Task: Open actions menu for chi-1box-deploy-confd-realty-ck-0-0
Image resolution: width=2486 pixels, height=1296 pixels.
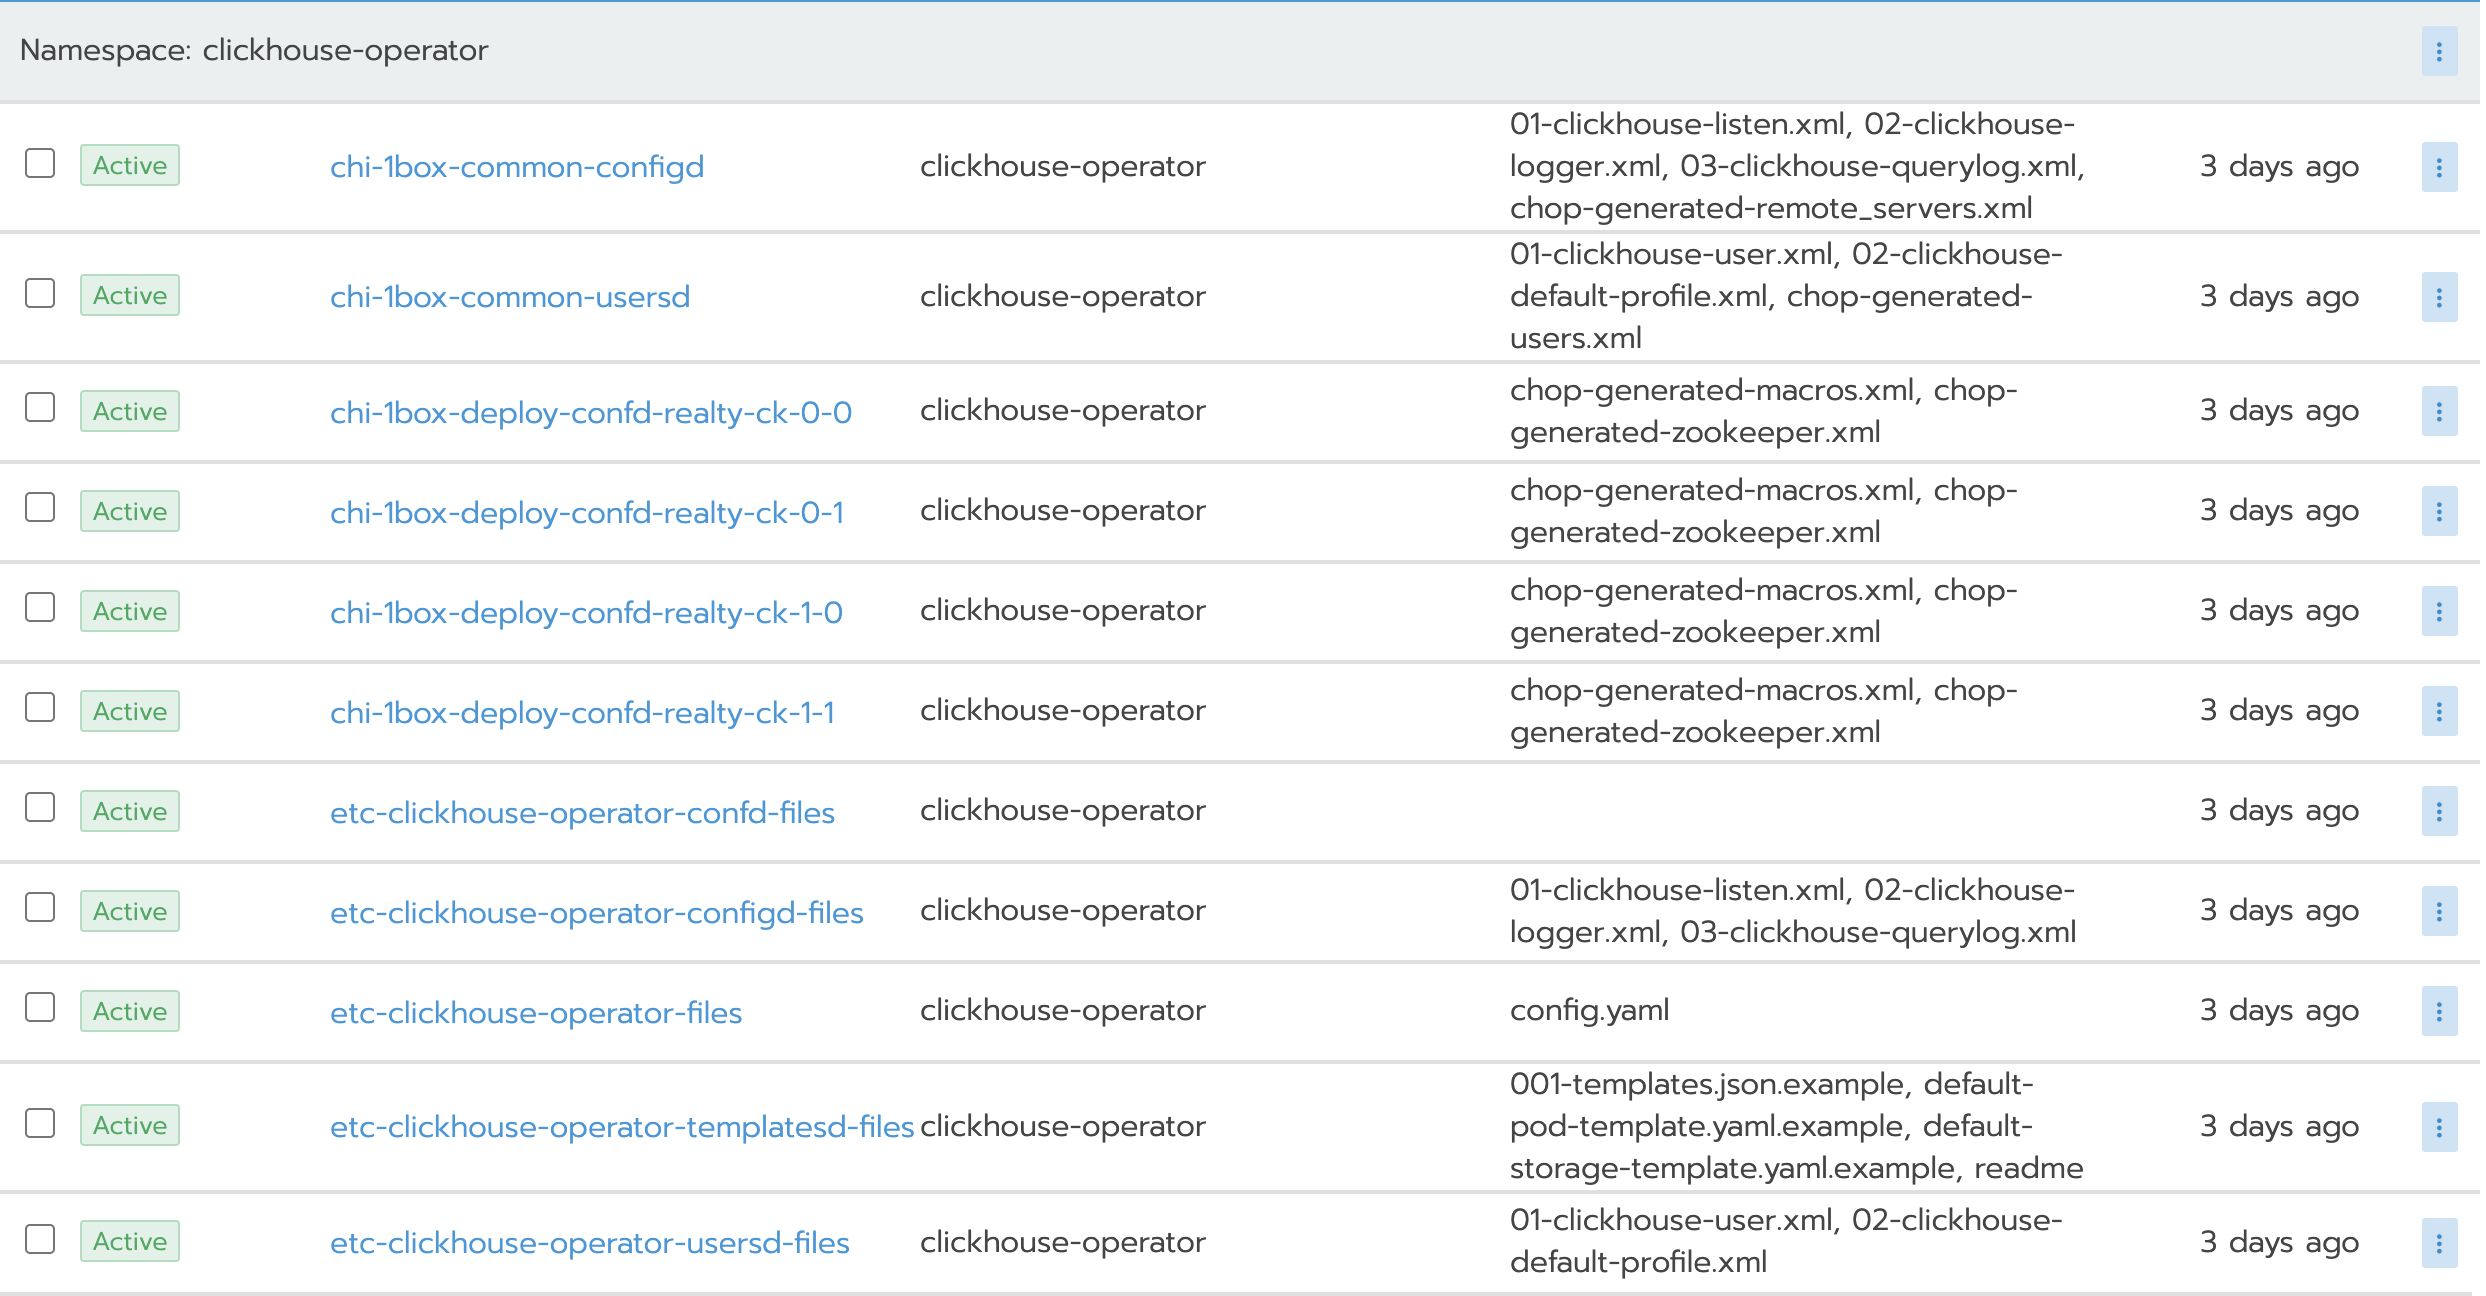Action: click(x=2438, y=411)
